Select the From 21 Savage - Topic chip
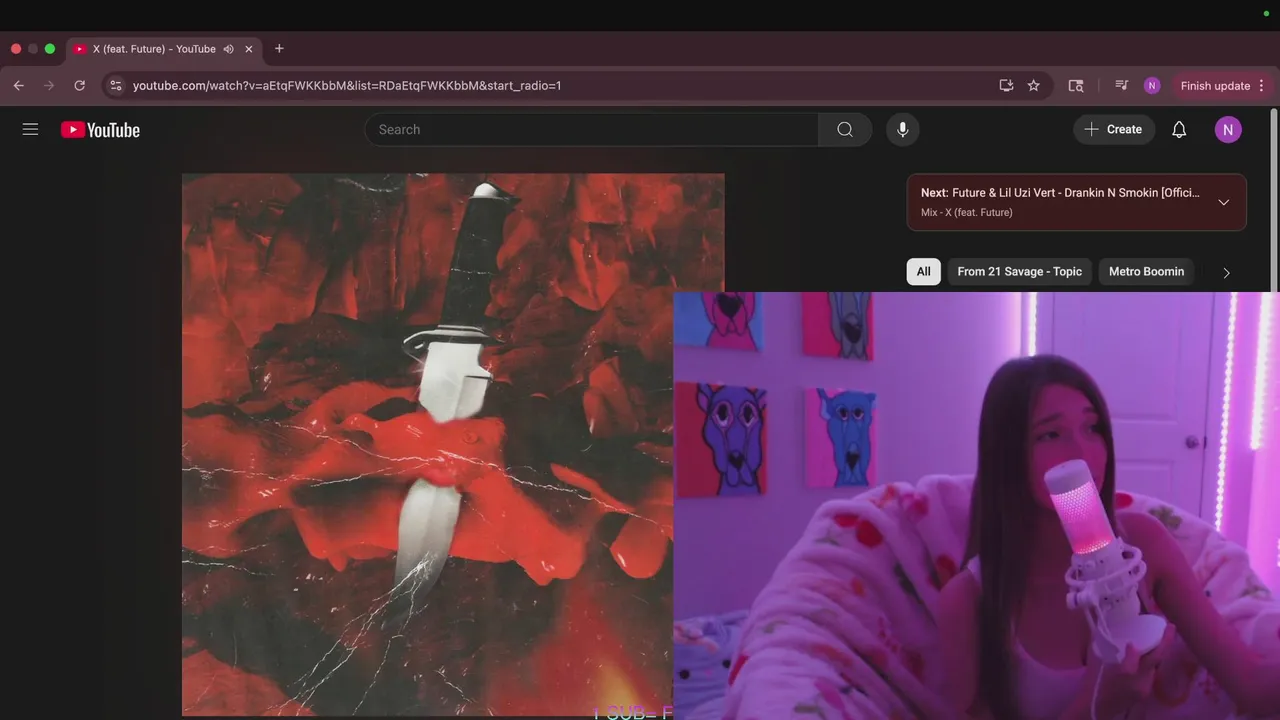The width and height of the screenshot is (1280, 720). click(x=1019, y=272)
